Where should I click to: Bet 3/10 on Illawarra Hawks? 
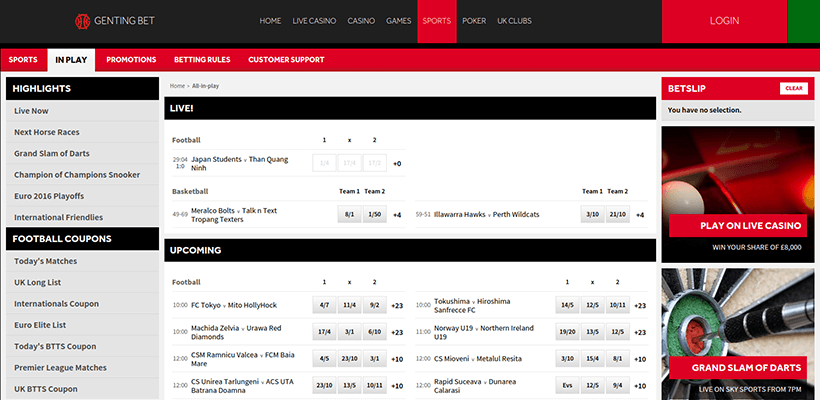tap(593, 214)
